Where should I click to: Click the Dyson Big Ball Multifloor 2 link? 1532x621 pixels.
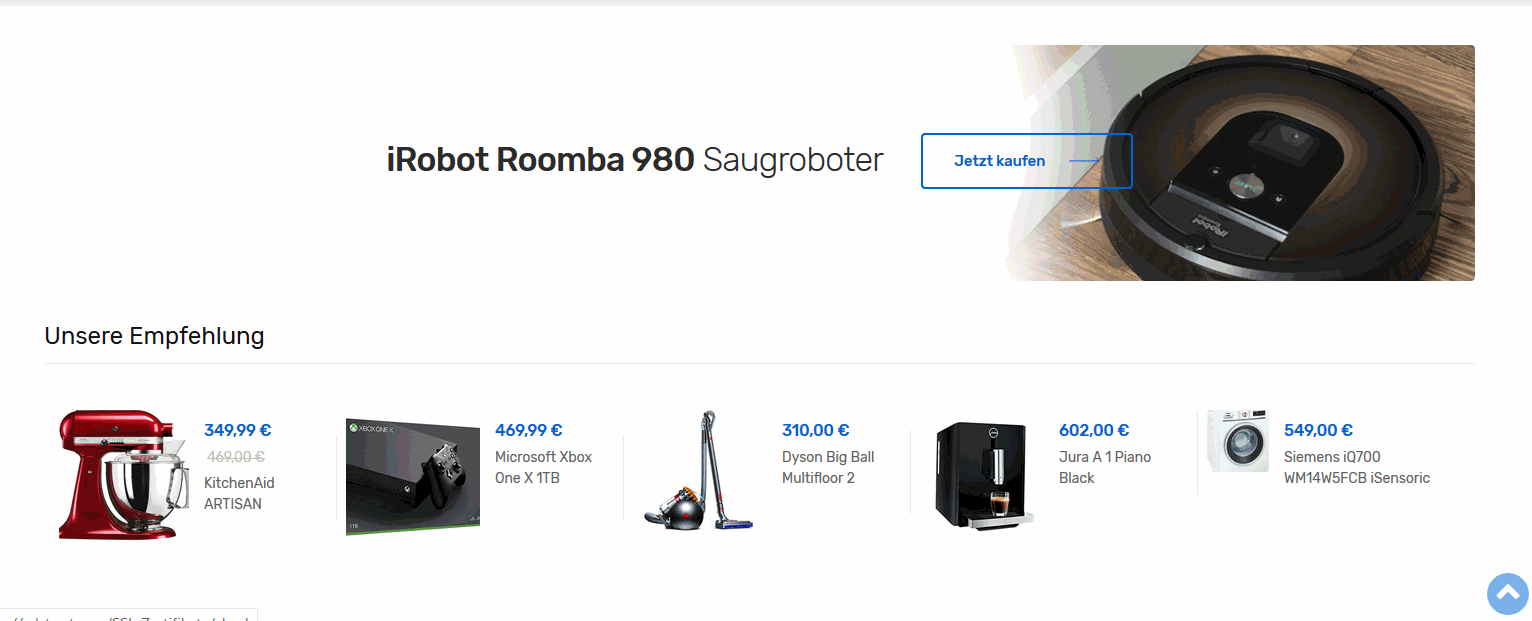pos(828,467)
